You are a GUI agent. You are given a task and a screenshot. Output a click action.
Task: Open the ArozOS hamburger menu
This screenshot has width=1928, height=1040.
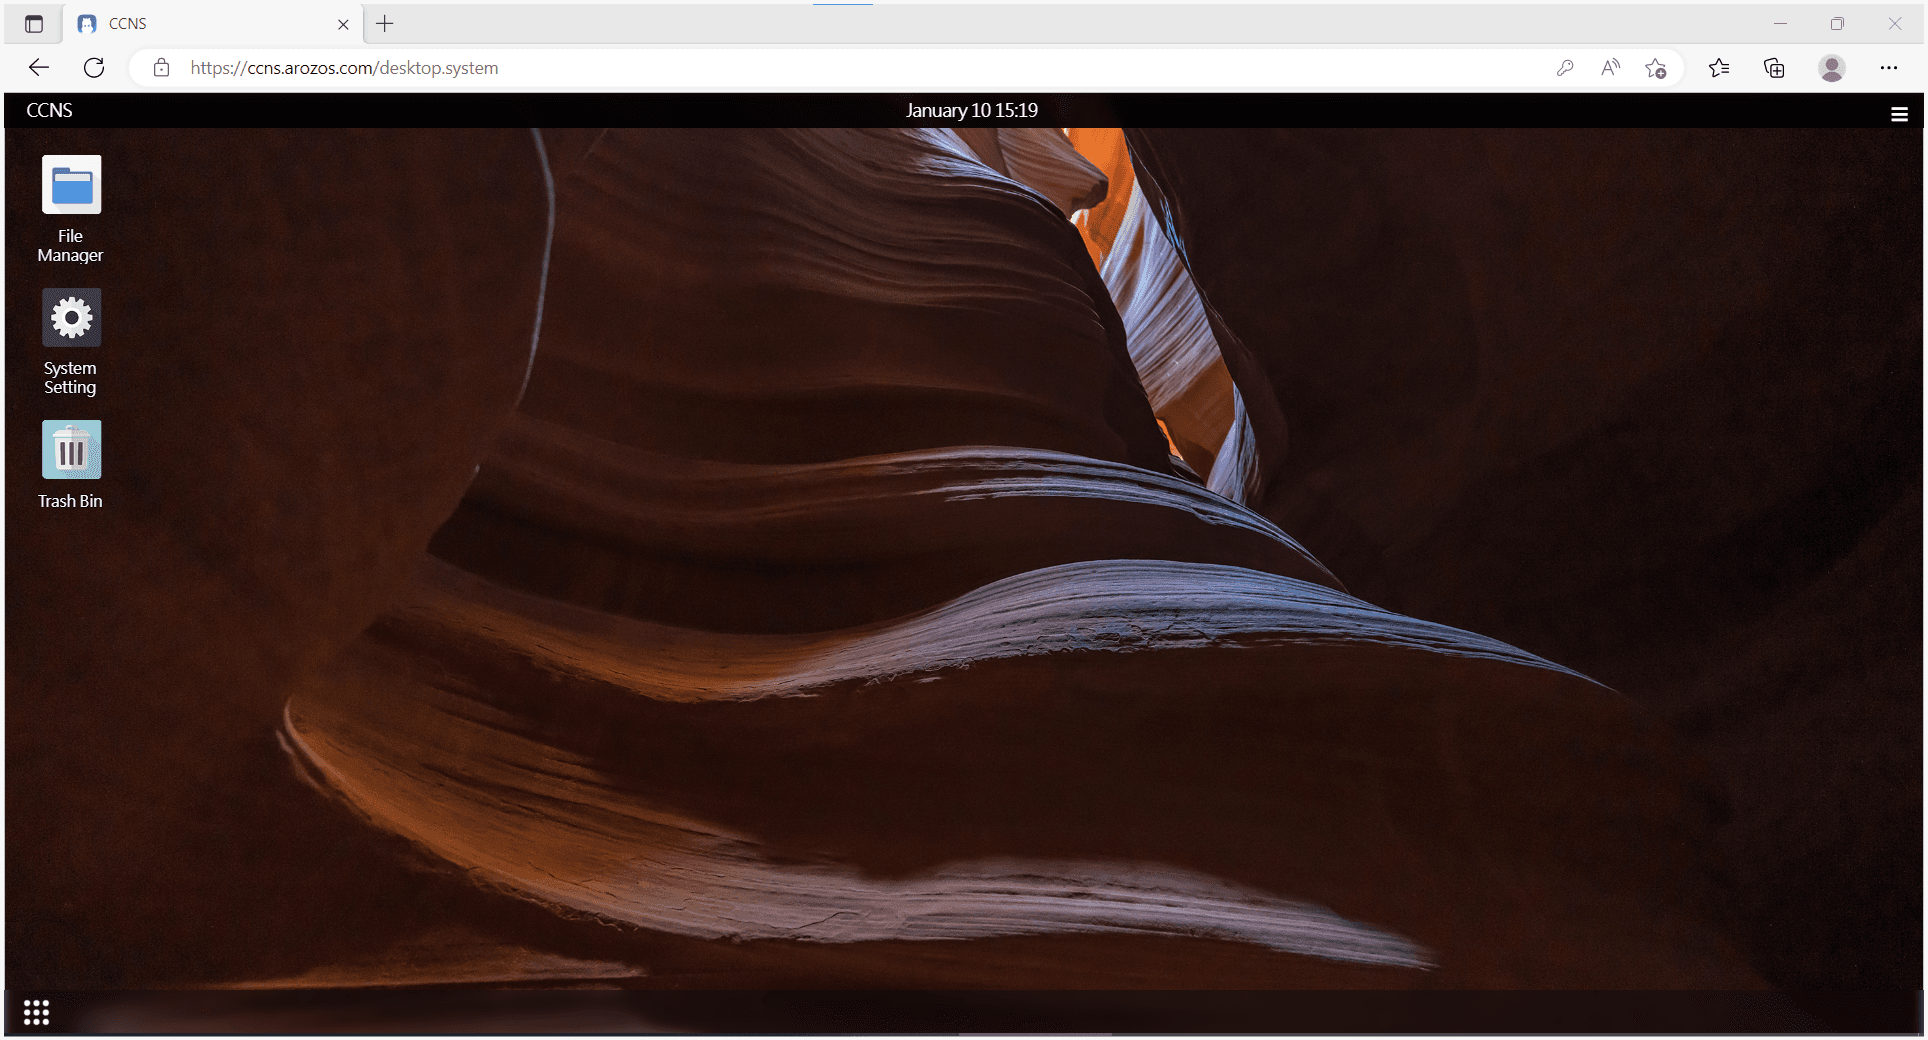pos(1899,114)
